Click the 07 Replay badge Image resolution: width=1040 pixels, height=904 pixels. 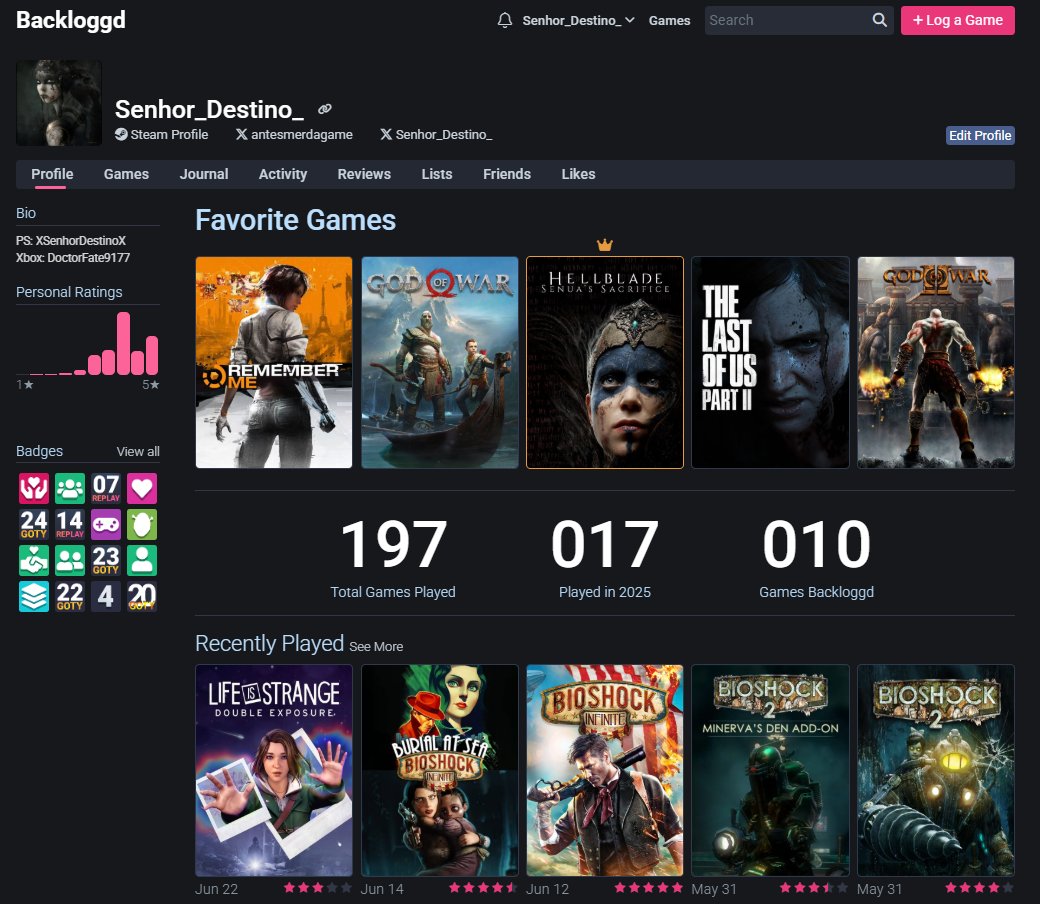tap(105, 489)
